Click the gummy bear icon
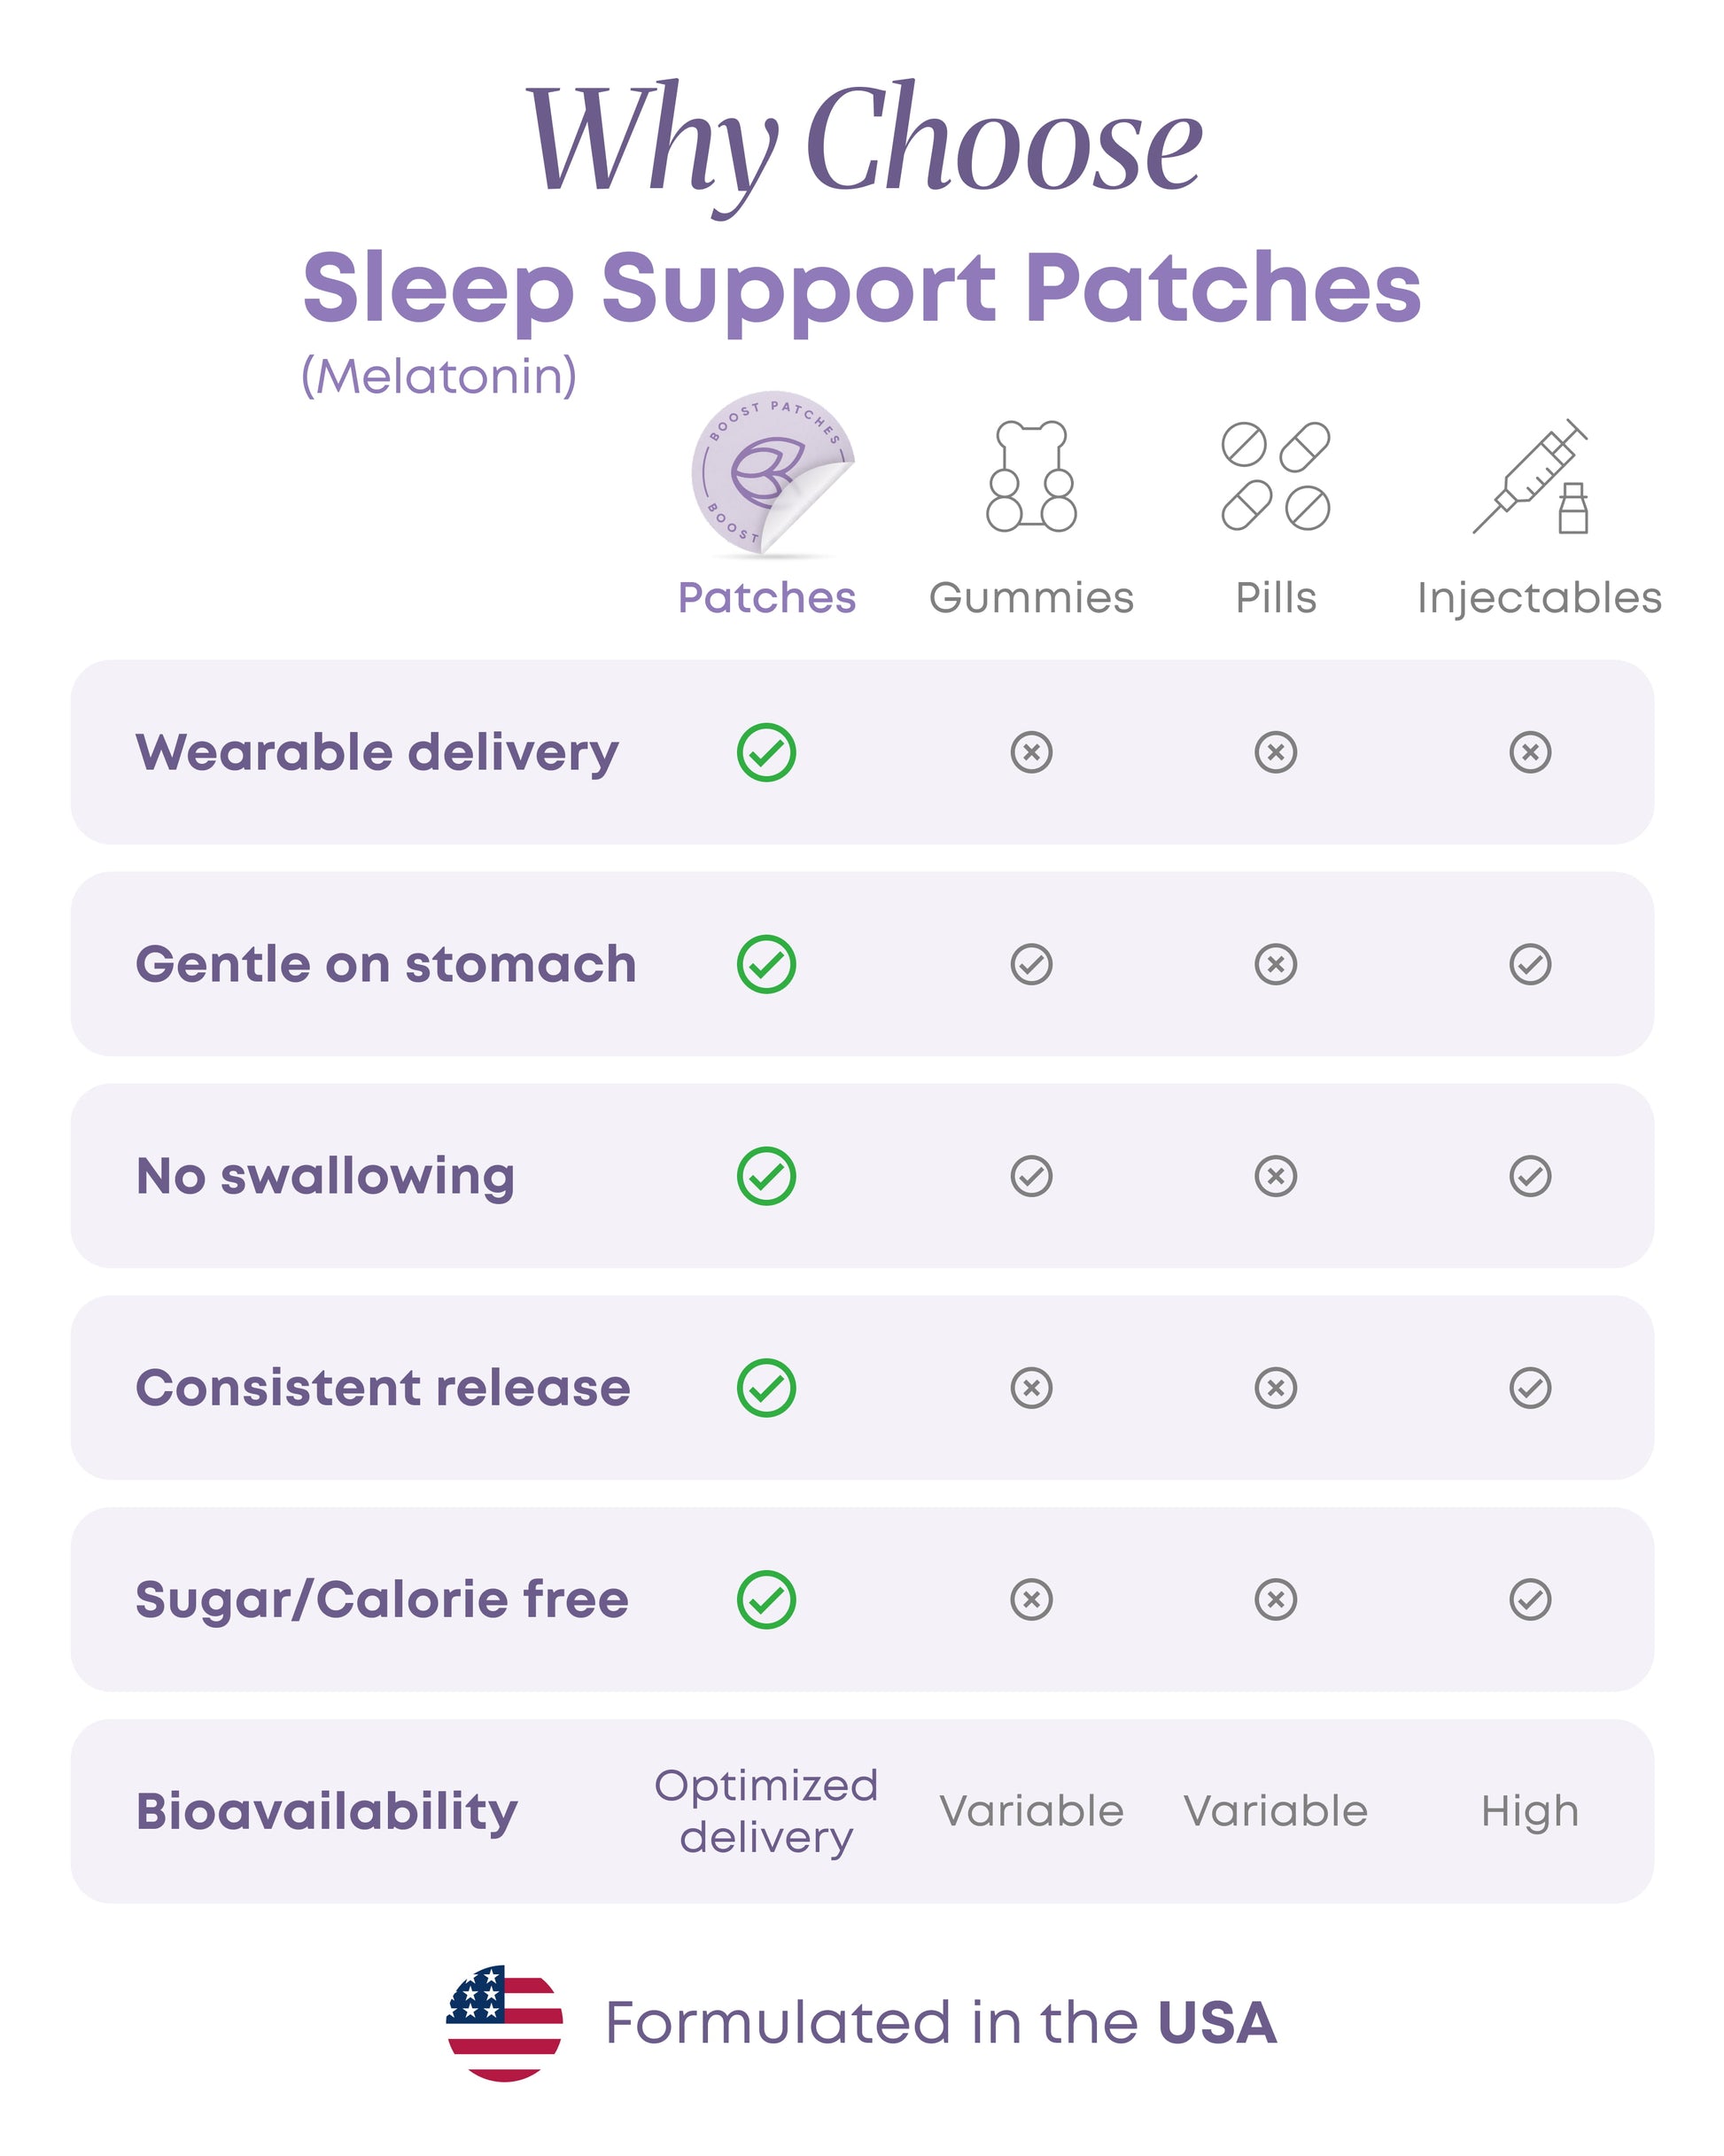The width and height of the screenshot is (1724, 2156). tap(1031, 476)
